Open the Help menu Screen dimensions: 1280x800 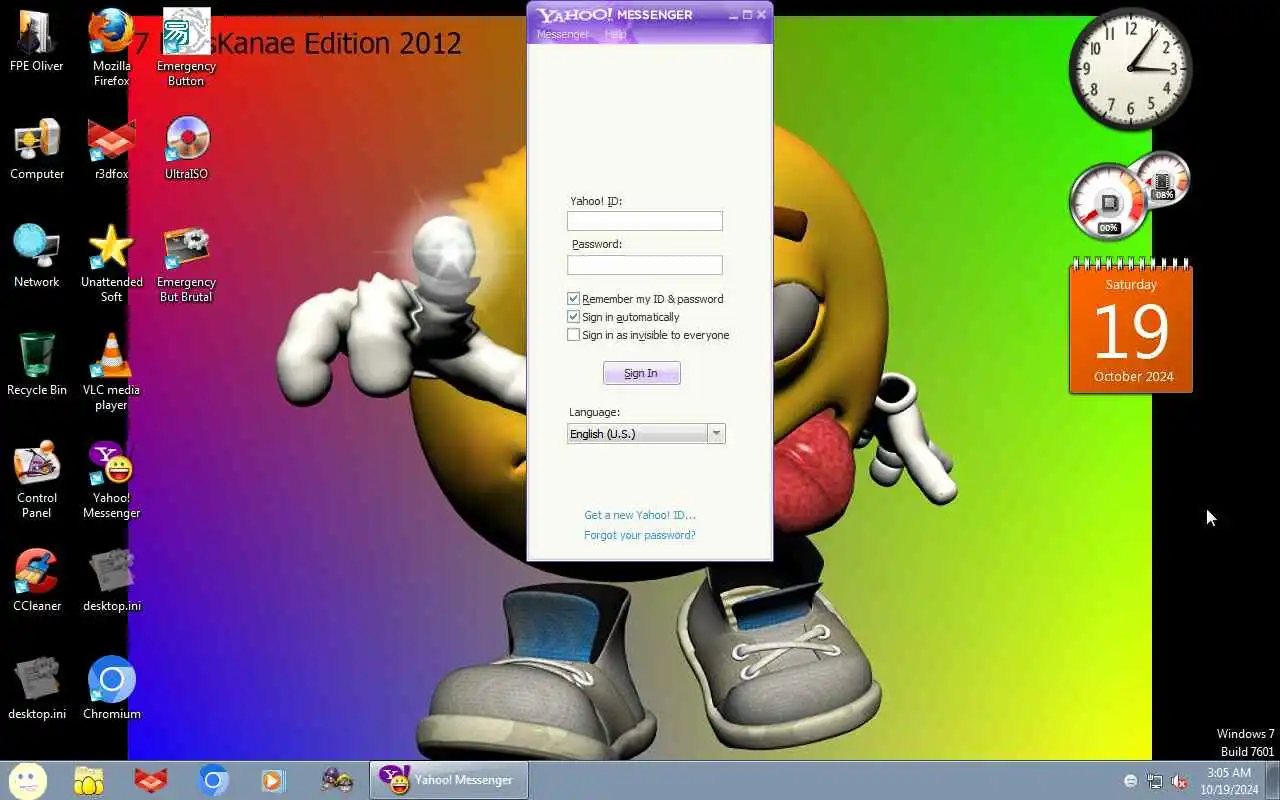pyautogui.click(x=615, y=34)
